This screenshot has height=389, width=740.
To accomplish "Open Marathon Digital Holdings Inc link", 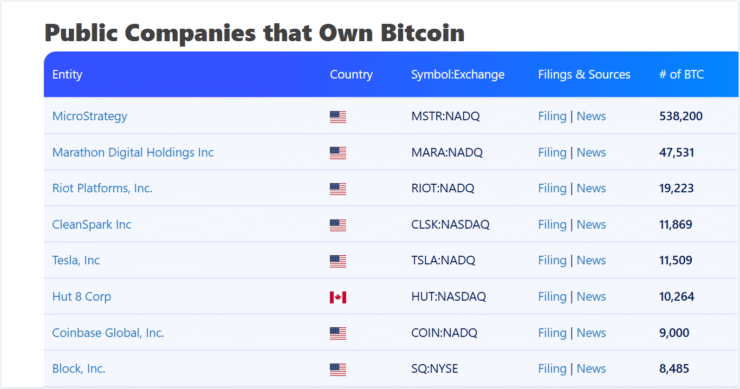I will [x=133, y=152].
